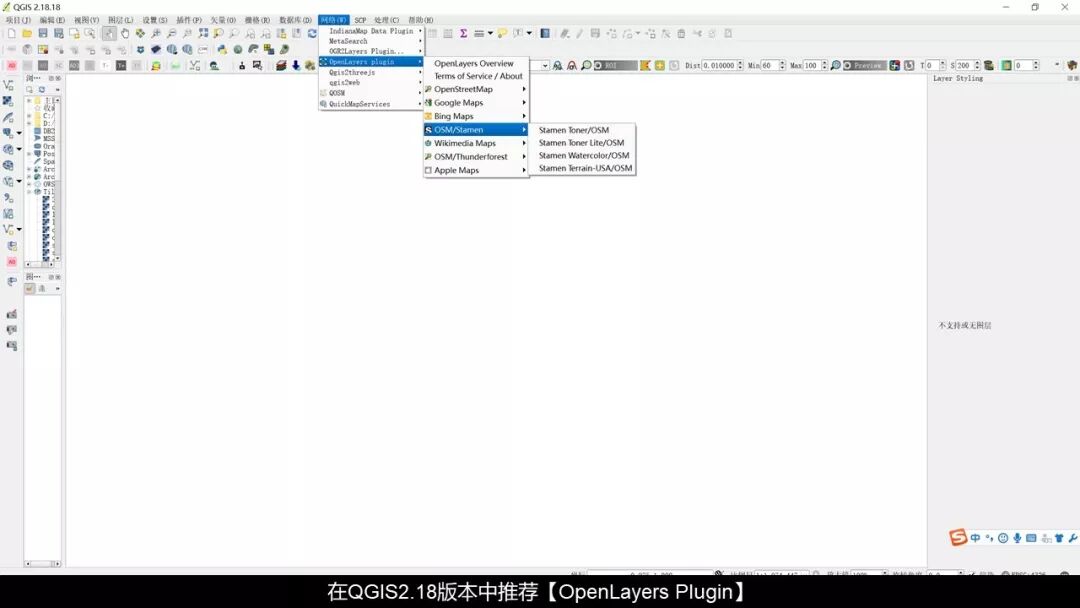Click the Sogou microphone voice input icon

[x=1017, y=538]
